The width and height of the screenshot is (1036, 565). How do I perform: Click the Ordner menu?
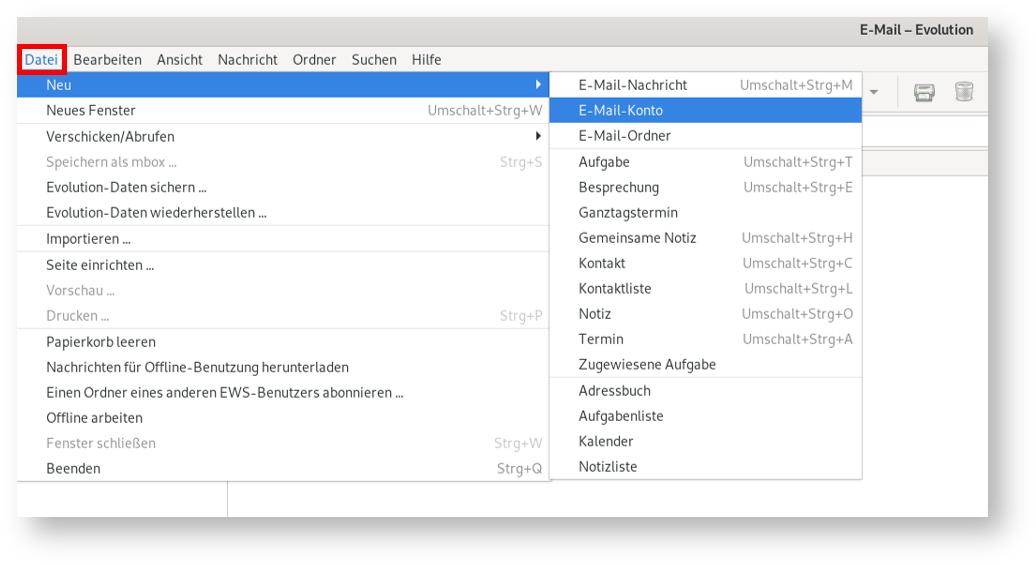tap(314, 60)
